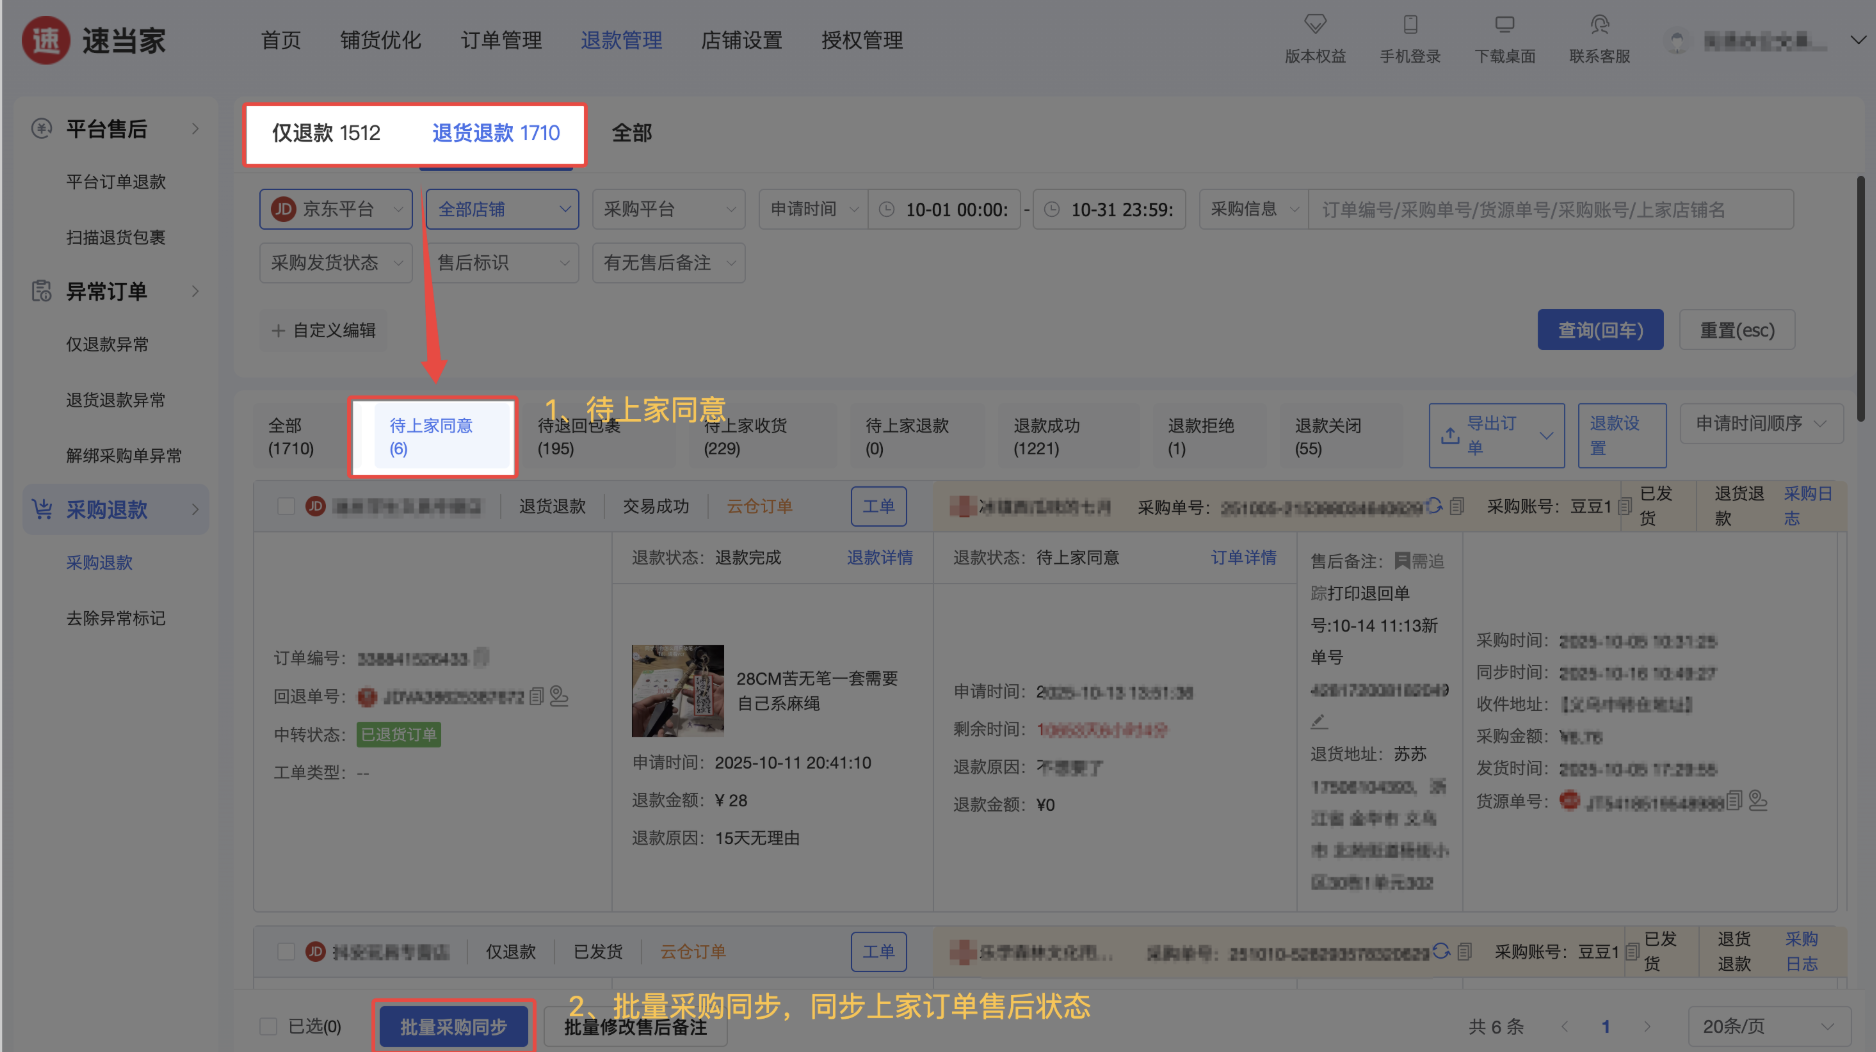Open the 京东平台 platform dropdown
The height and width of the screenshot is (1052, 1876).
336,209
